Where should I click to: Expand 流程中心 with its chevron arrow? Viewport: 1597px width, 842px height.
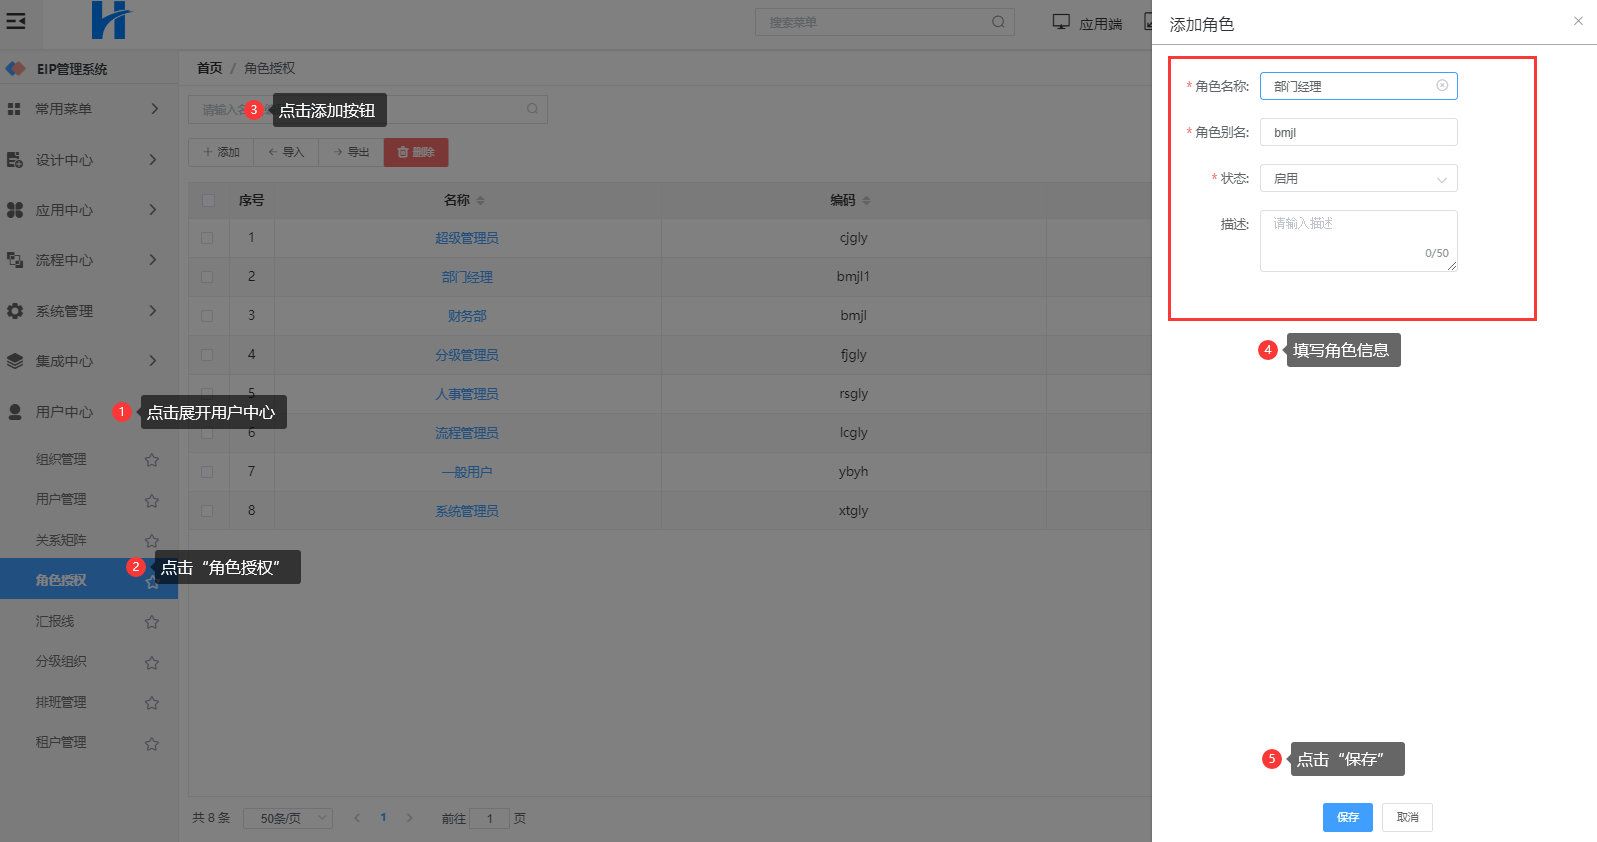[x=153, y=259]
